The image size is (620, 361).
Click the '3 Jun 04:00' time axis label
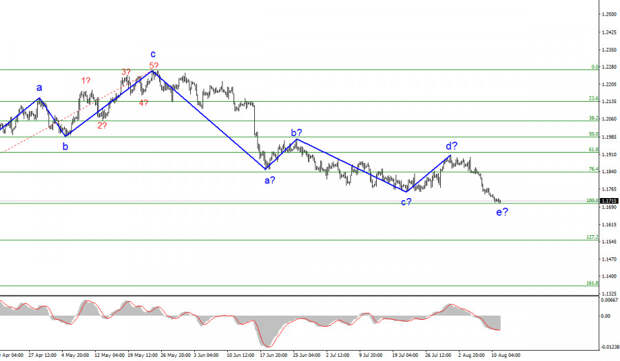(x=206, y=355)
